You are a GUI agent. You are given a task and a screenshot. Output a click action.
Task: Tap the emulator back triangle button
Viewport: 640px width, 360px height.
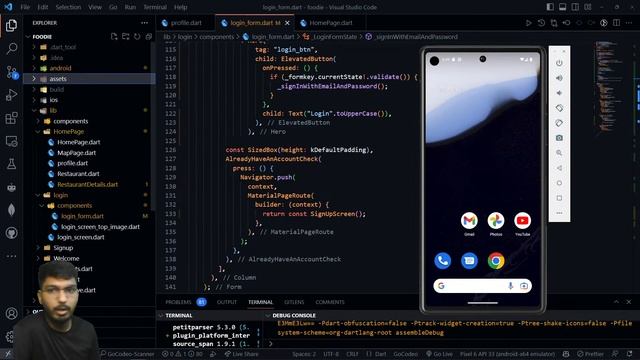559,168
